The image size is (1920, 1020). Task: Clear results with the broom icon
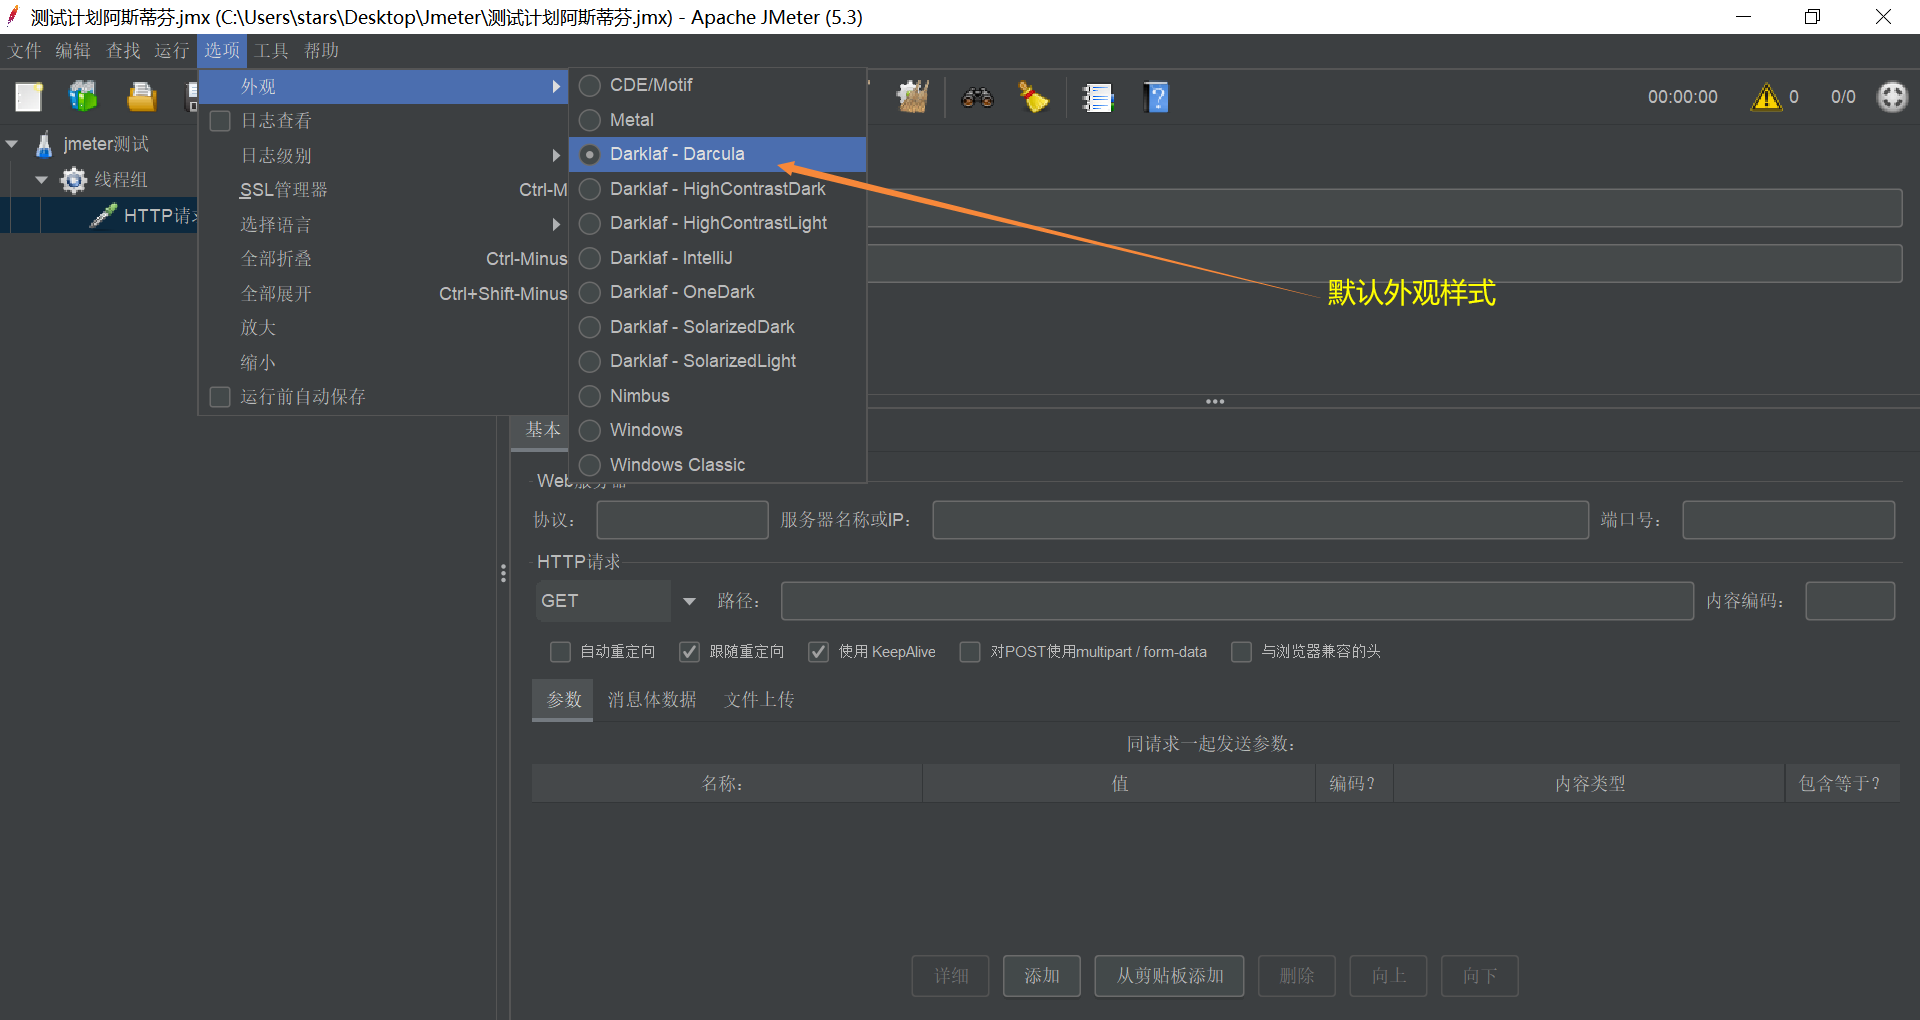[1033, 97]
